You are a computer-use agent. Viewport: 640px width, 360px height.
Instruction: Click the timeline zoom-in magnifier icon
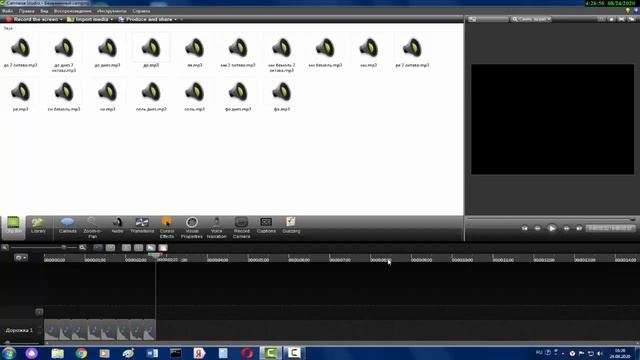(82, 247)
